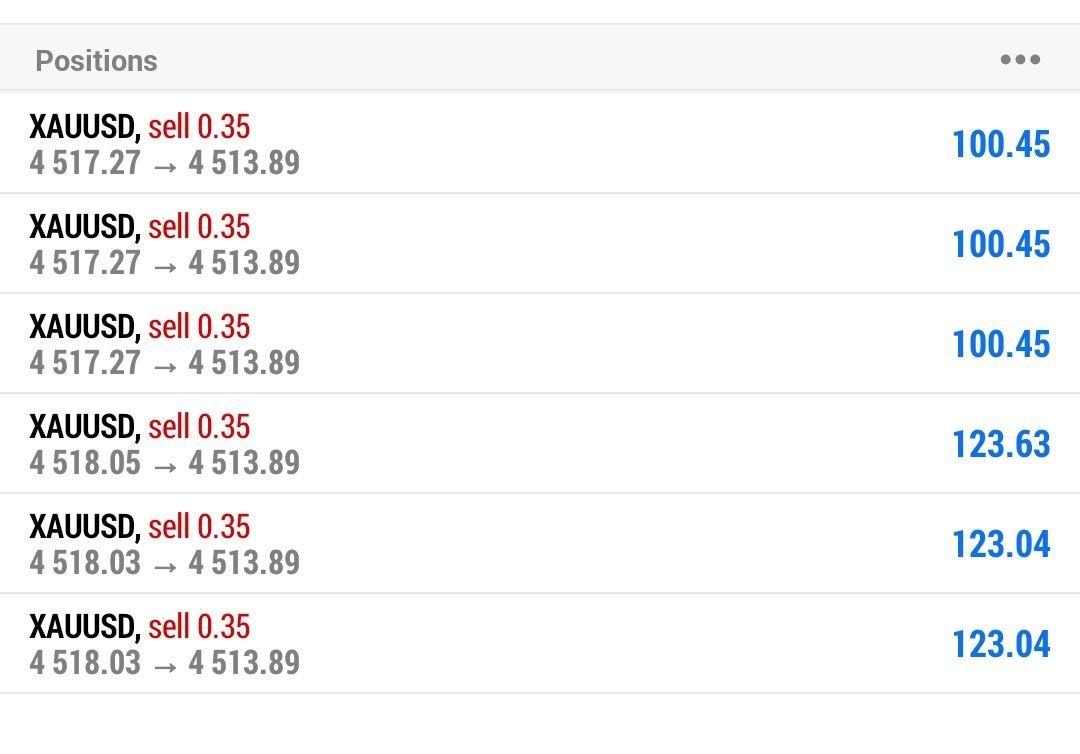Click the last row's 'sell 0.35' label

(x=199, y=627)
